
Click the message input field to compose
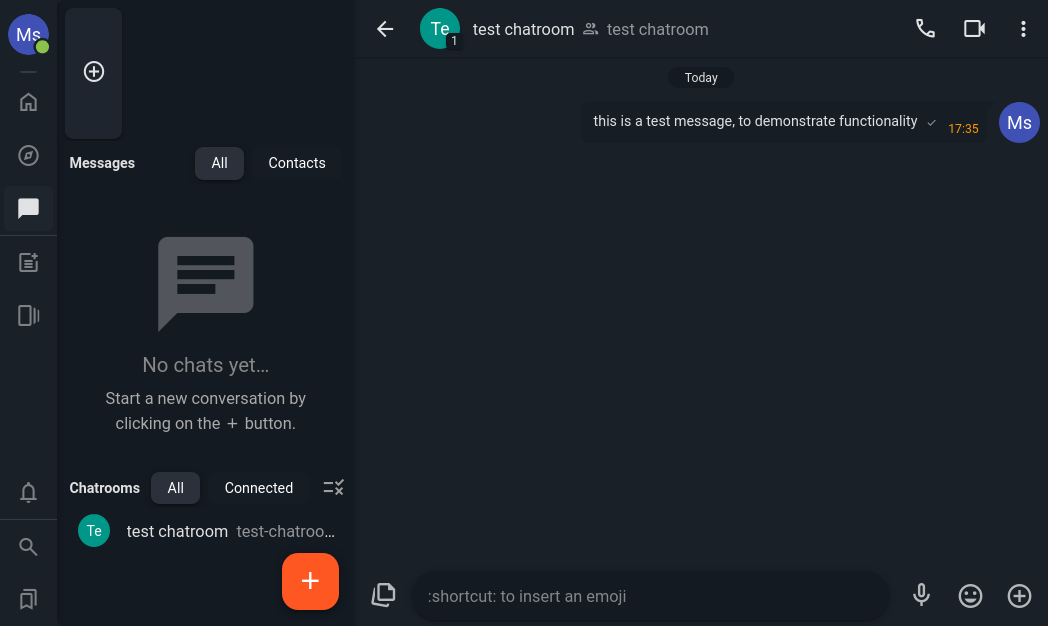coord(650,595)
